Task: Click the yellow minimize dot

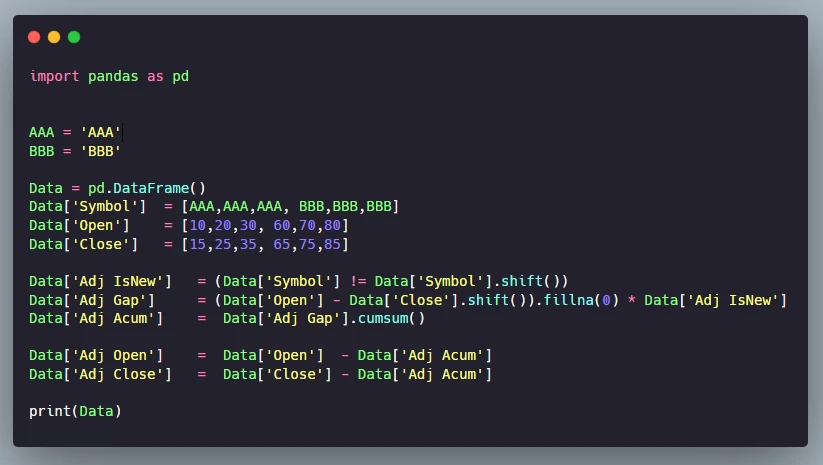Action: (54, 37)
